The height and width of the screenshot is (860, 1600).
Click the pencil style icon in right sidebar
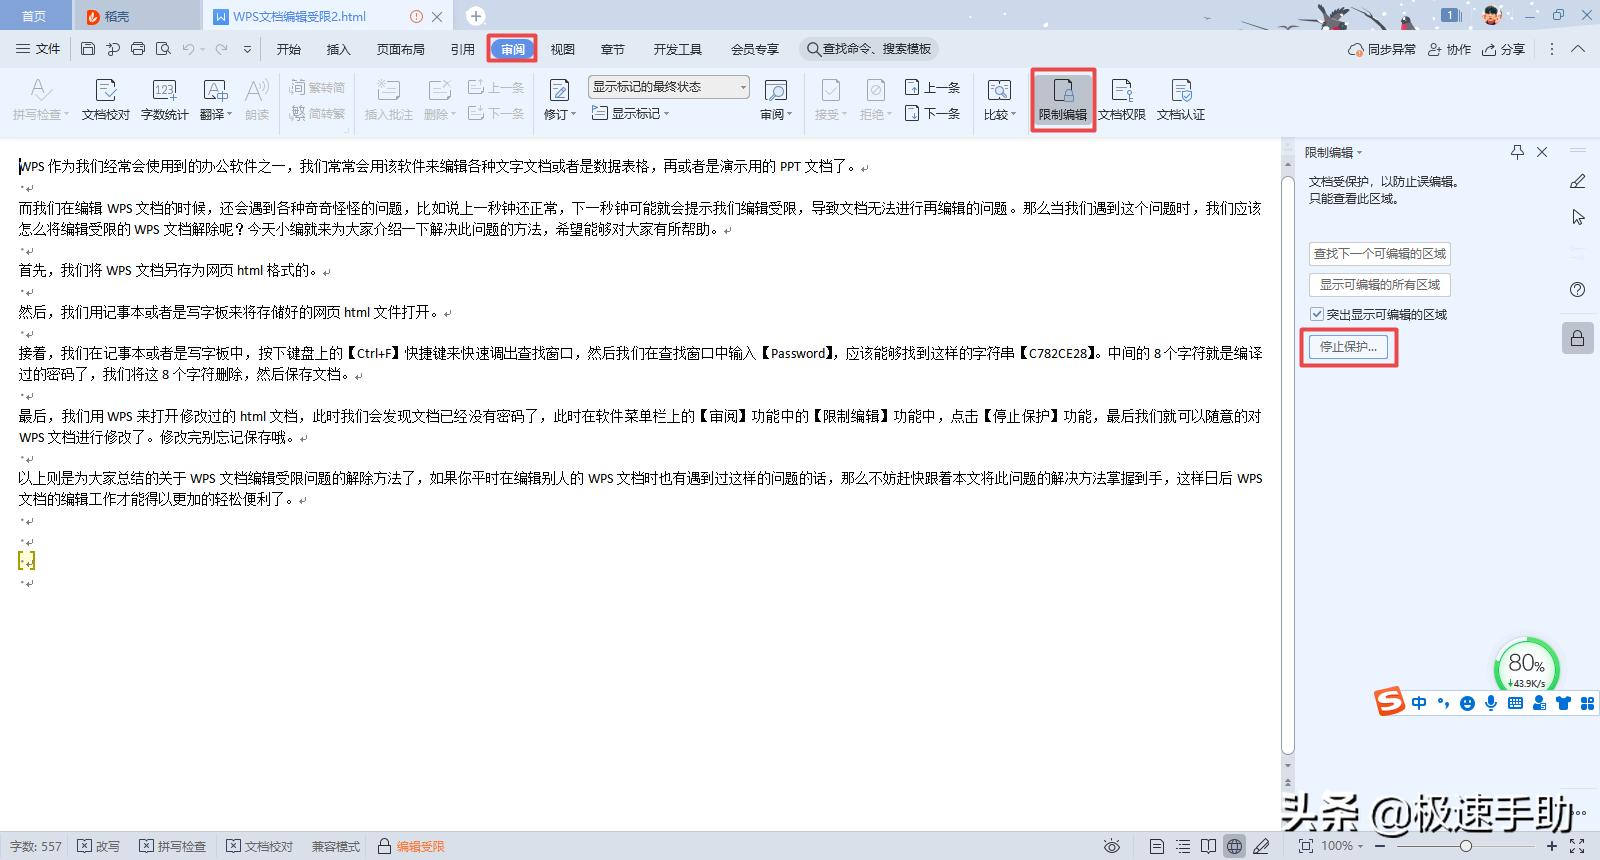[1577, 181]
